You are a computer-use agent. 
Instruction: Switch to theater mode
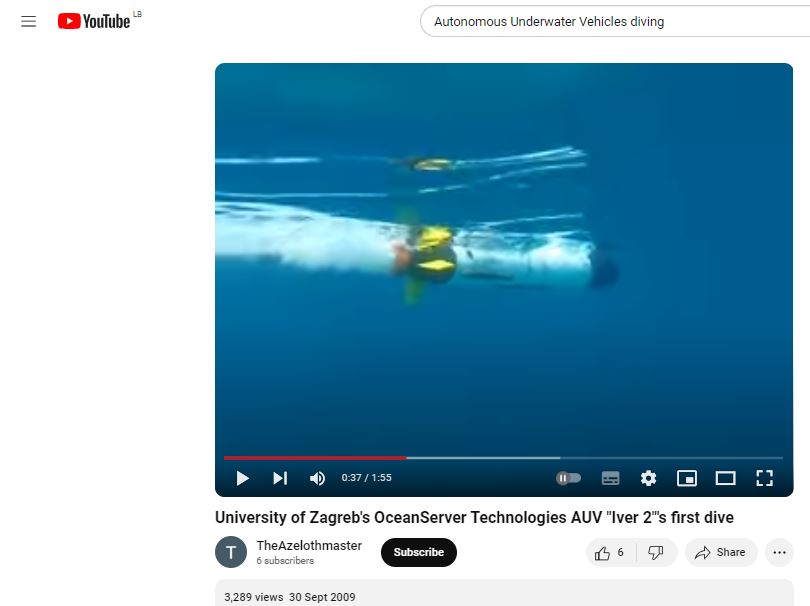(x=725, y=478)
